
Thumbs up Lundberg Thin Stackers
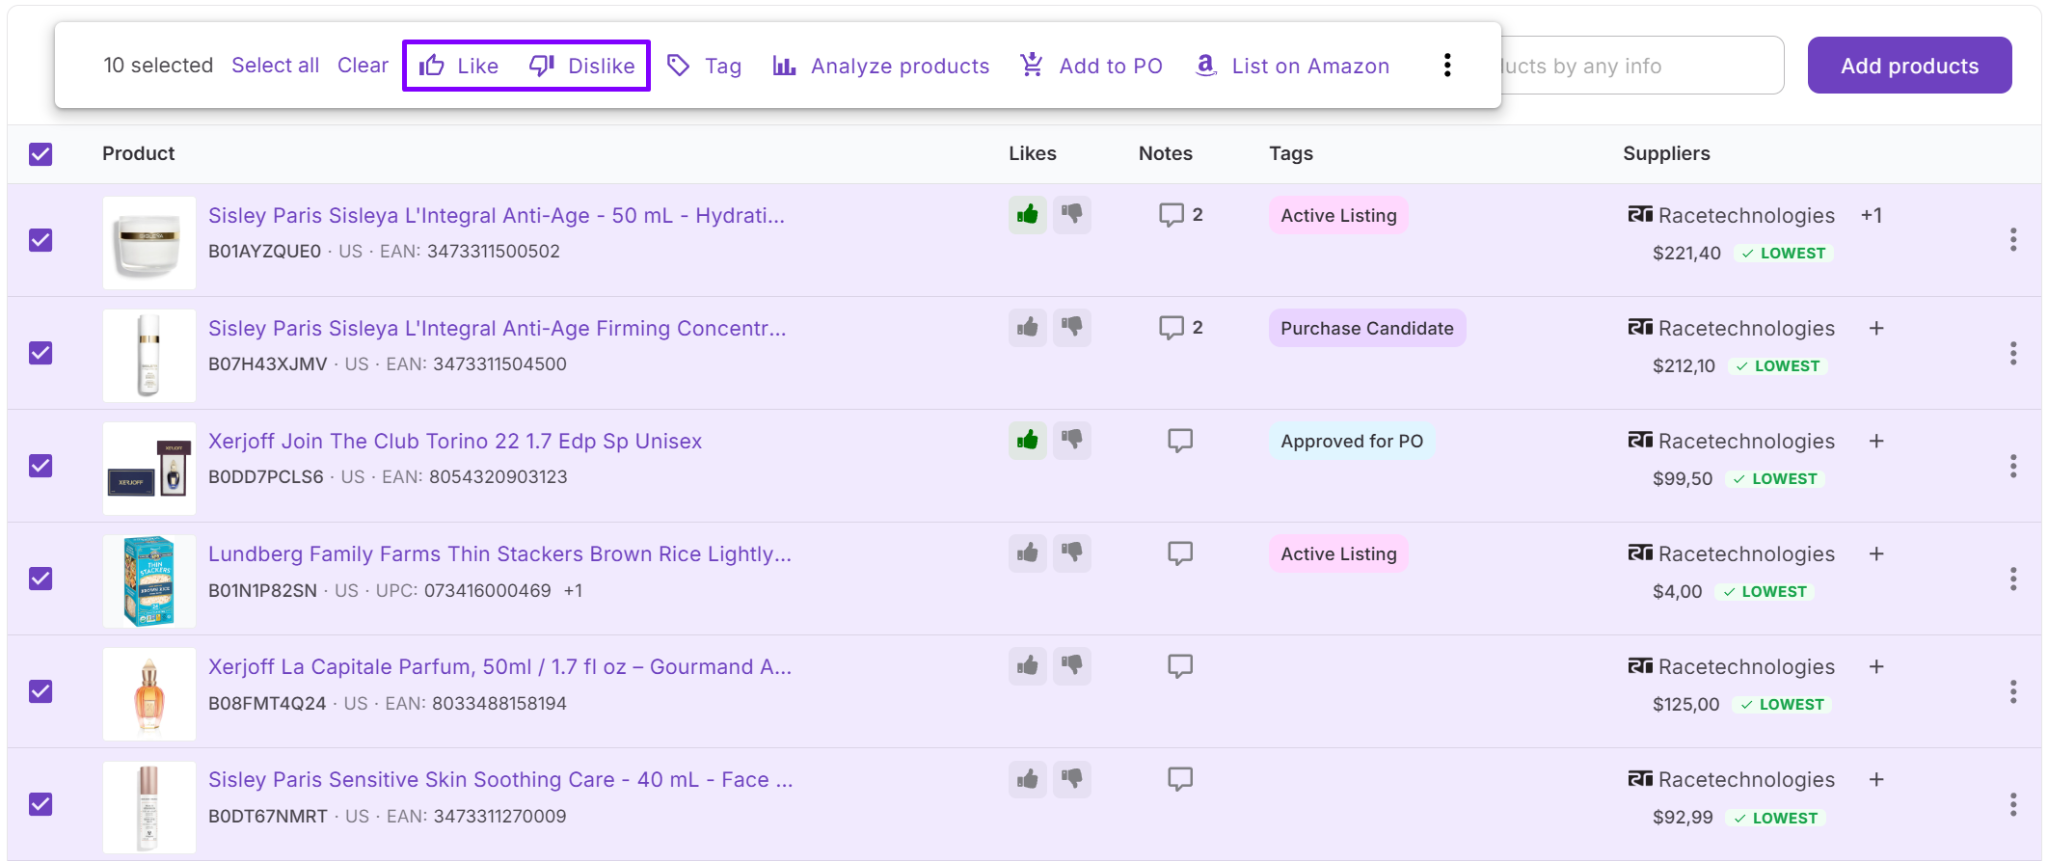click(1027, 553)
